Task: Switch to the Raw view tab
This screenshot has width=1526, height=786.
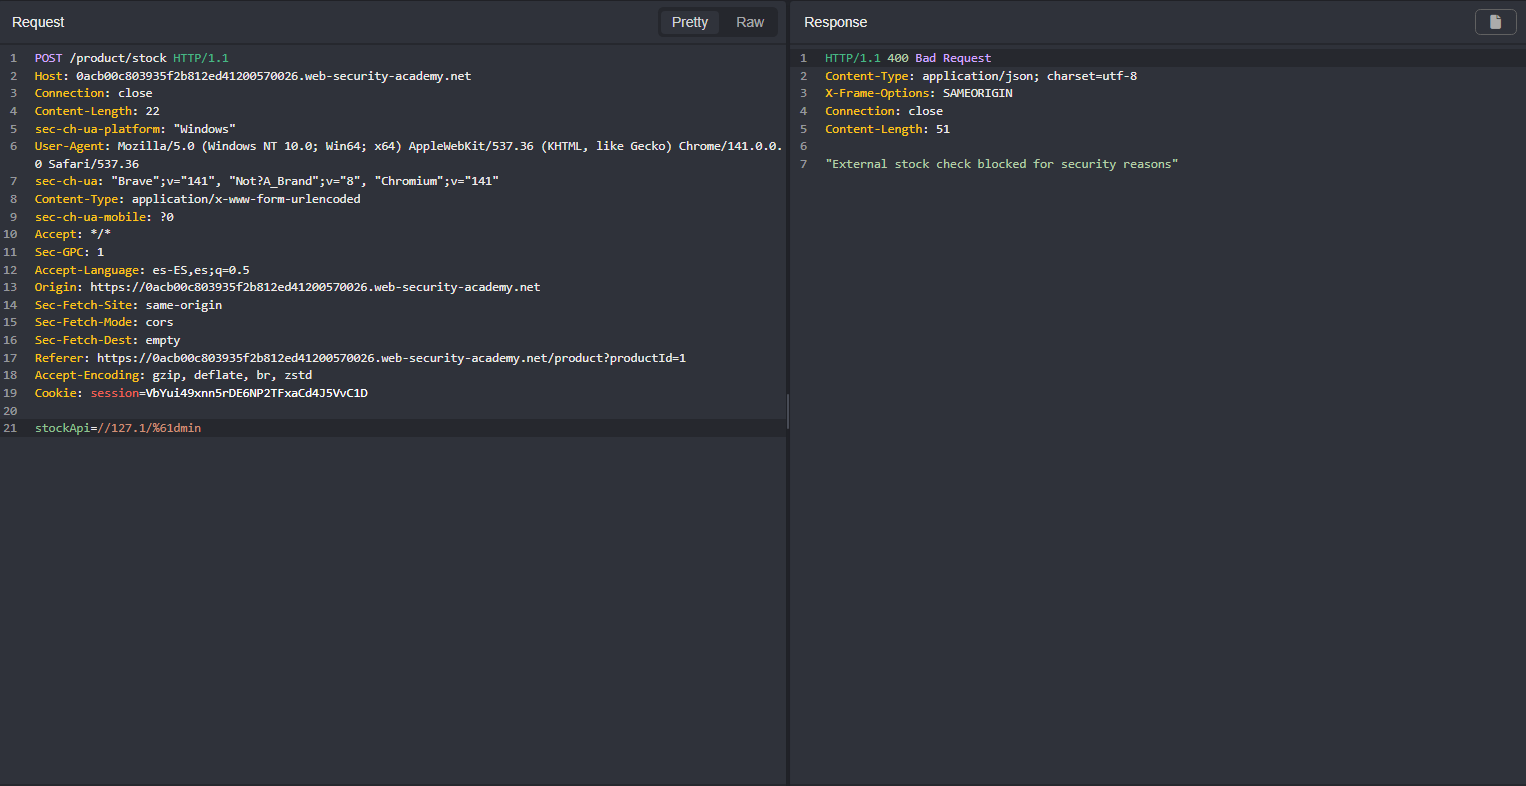Action: click(x=749, y=22)
